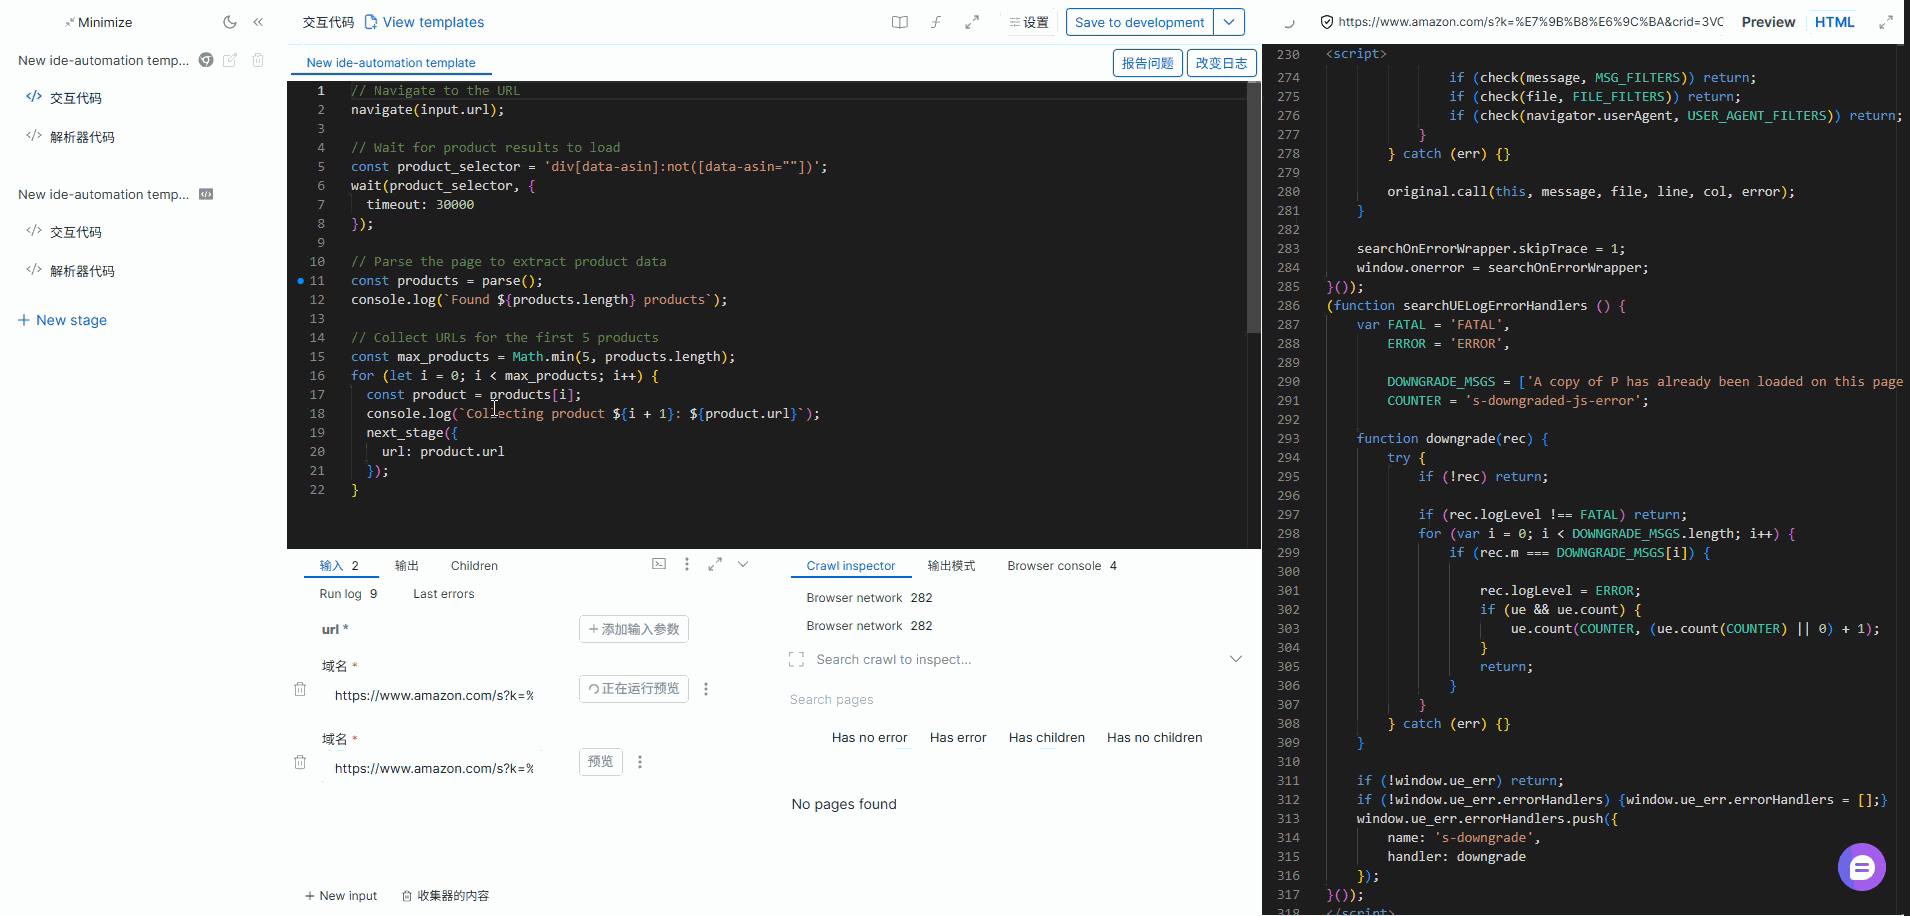Toggle the Has no error filter

869,738
